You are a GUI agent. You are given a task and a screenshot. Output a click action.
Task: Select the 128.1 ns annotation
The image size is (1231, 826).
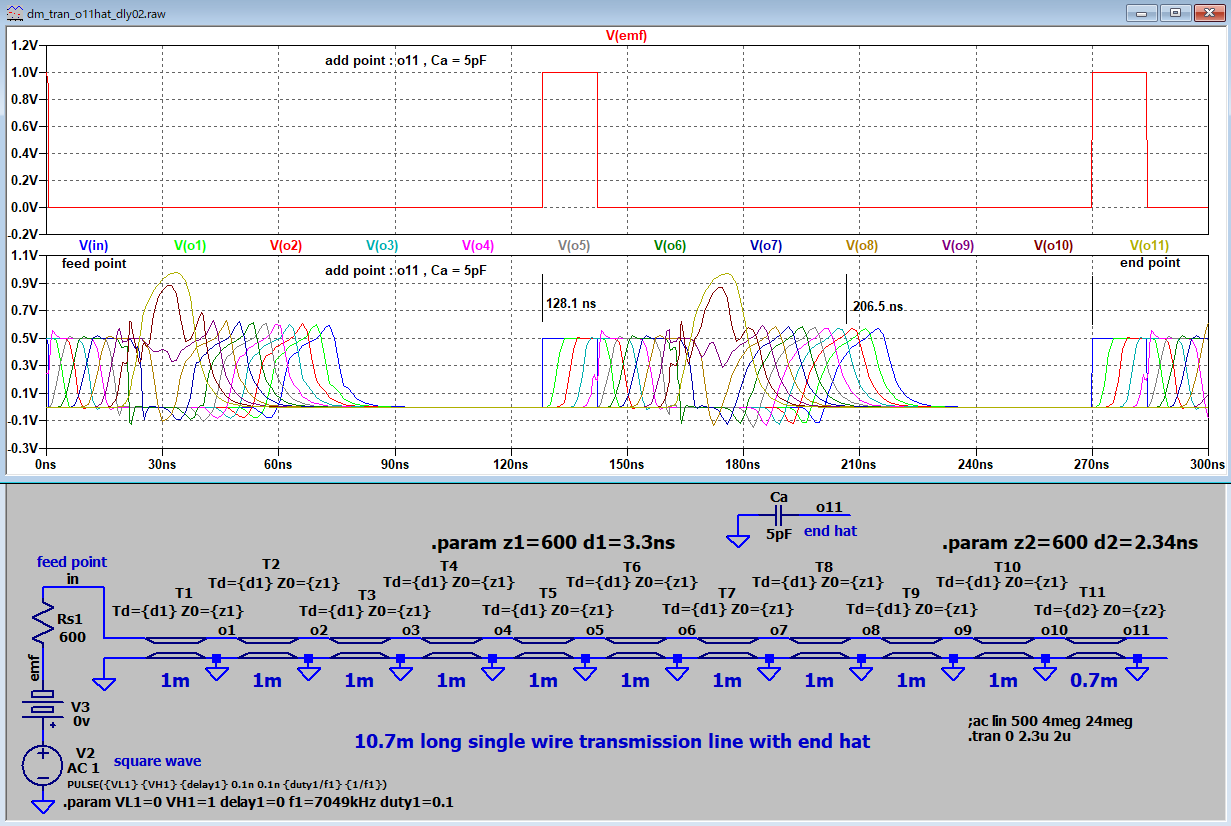571,303
